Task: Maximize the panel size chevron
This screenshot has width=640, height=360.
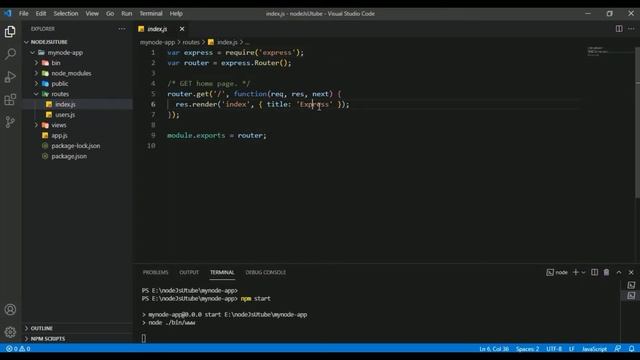Action: pyautogui.click(x=619, y=272)
